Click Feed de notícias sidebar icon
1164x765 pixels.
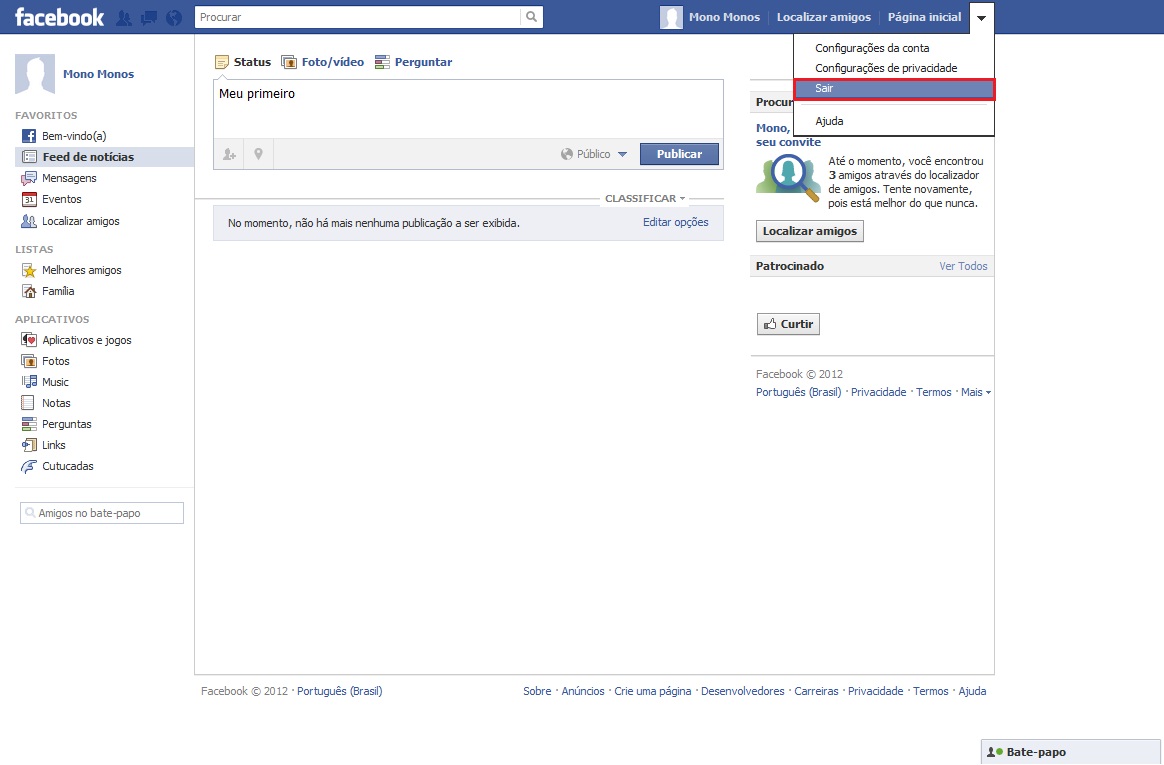pos(29,157)
